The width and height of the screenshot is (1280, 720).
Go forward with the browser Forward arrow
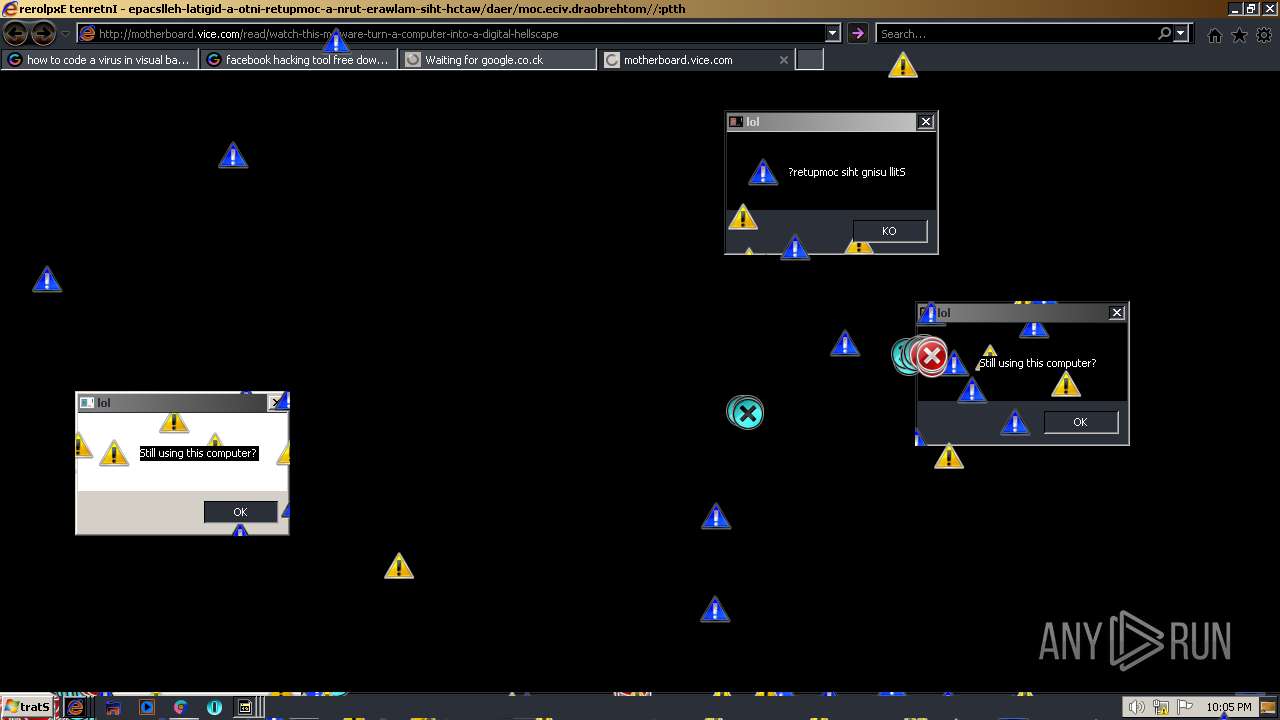[x=43, y=34]
